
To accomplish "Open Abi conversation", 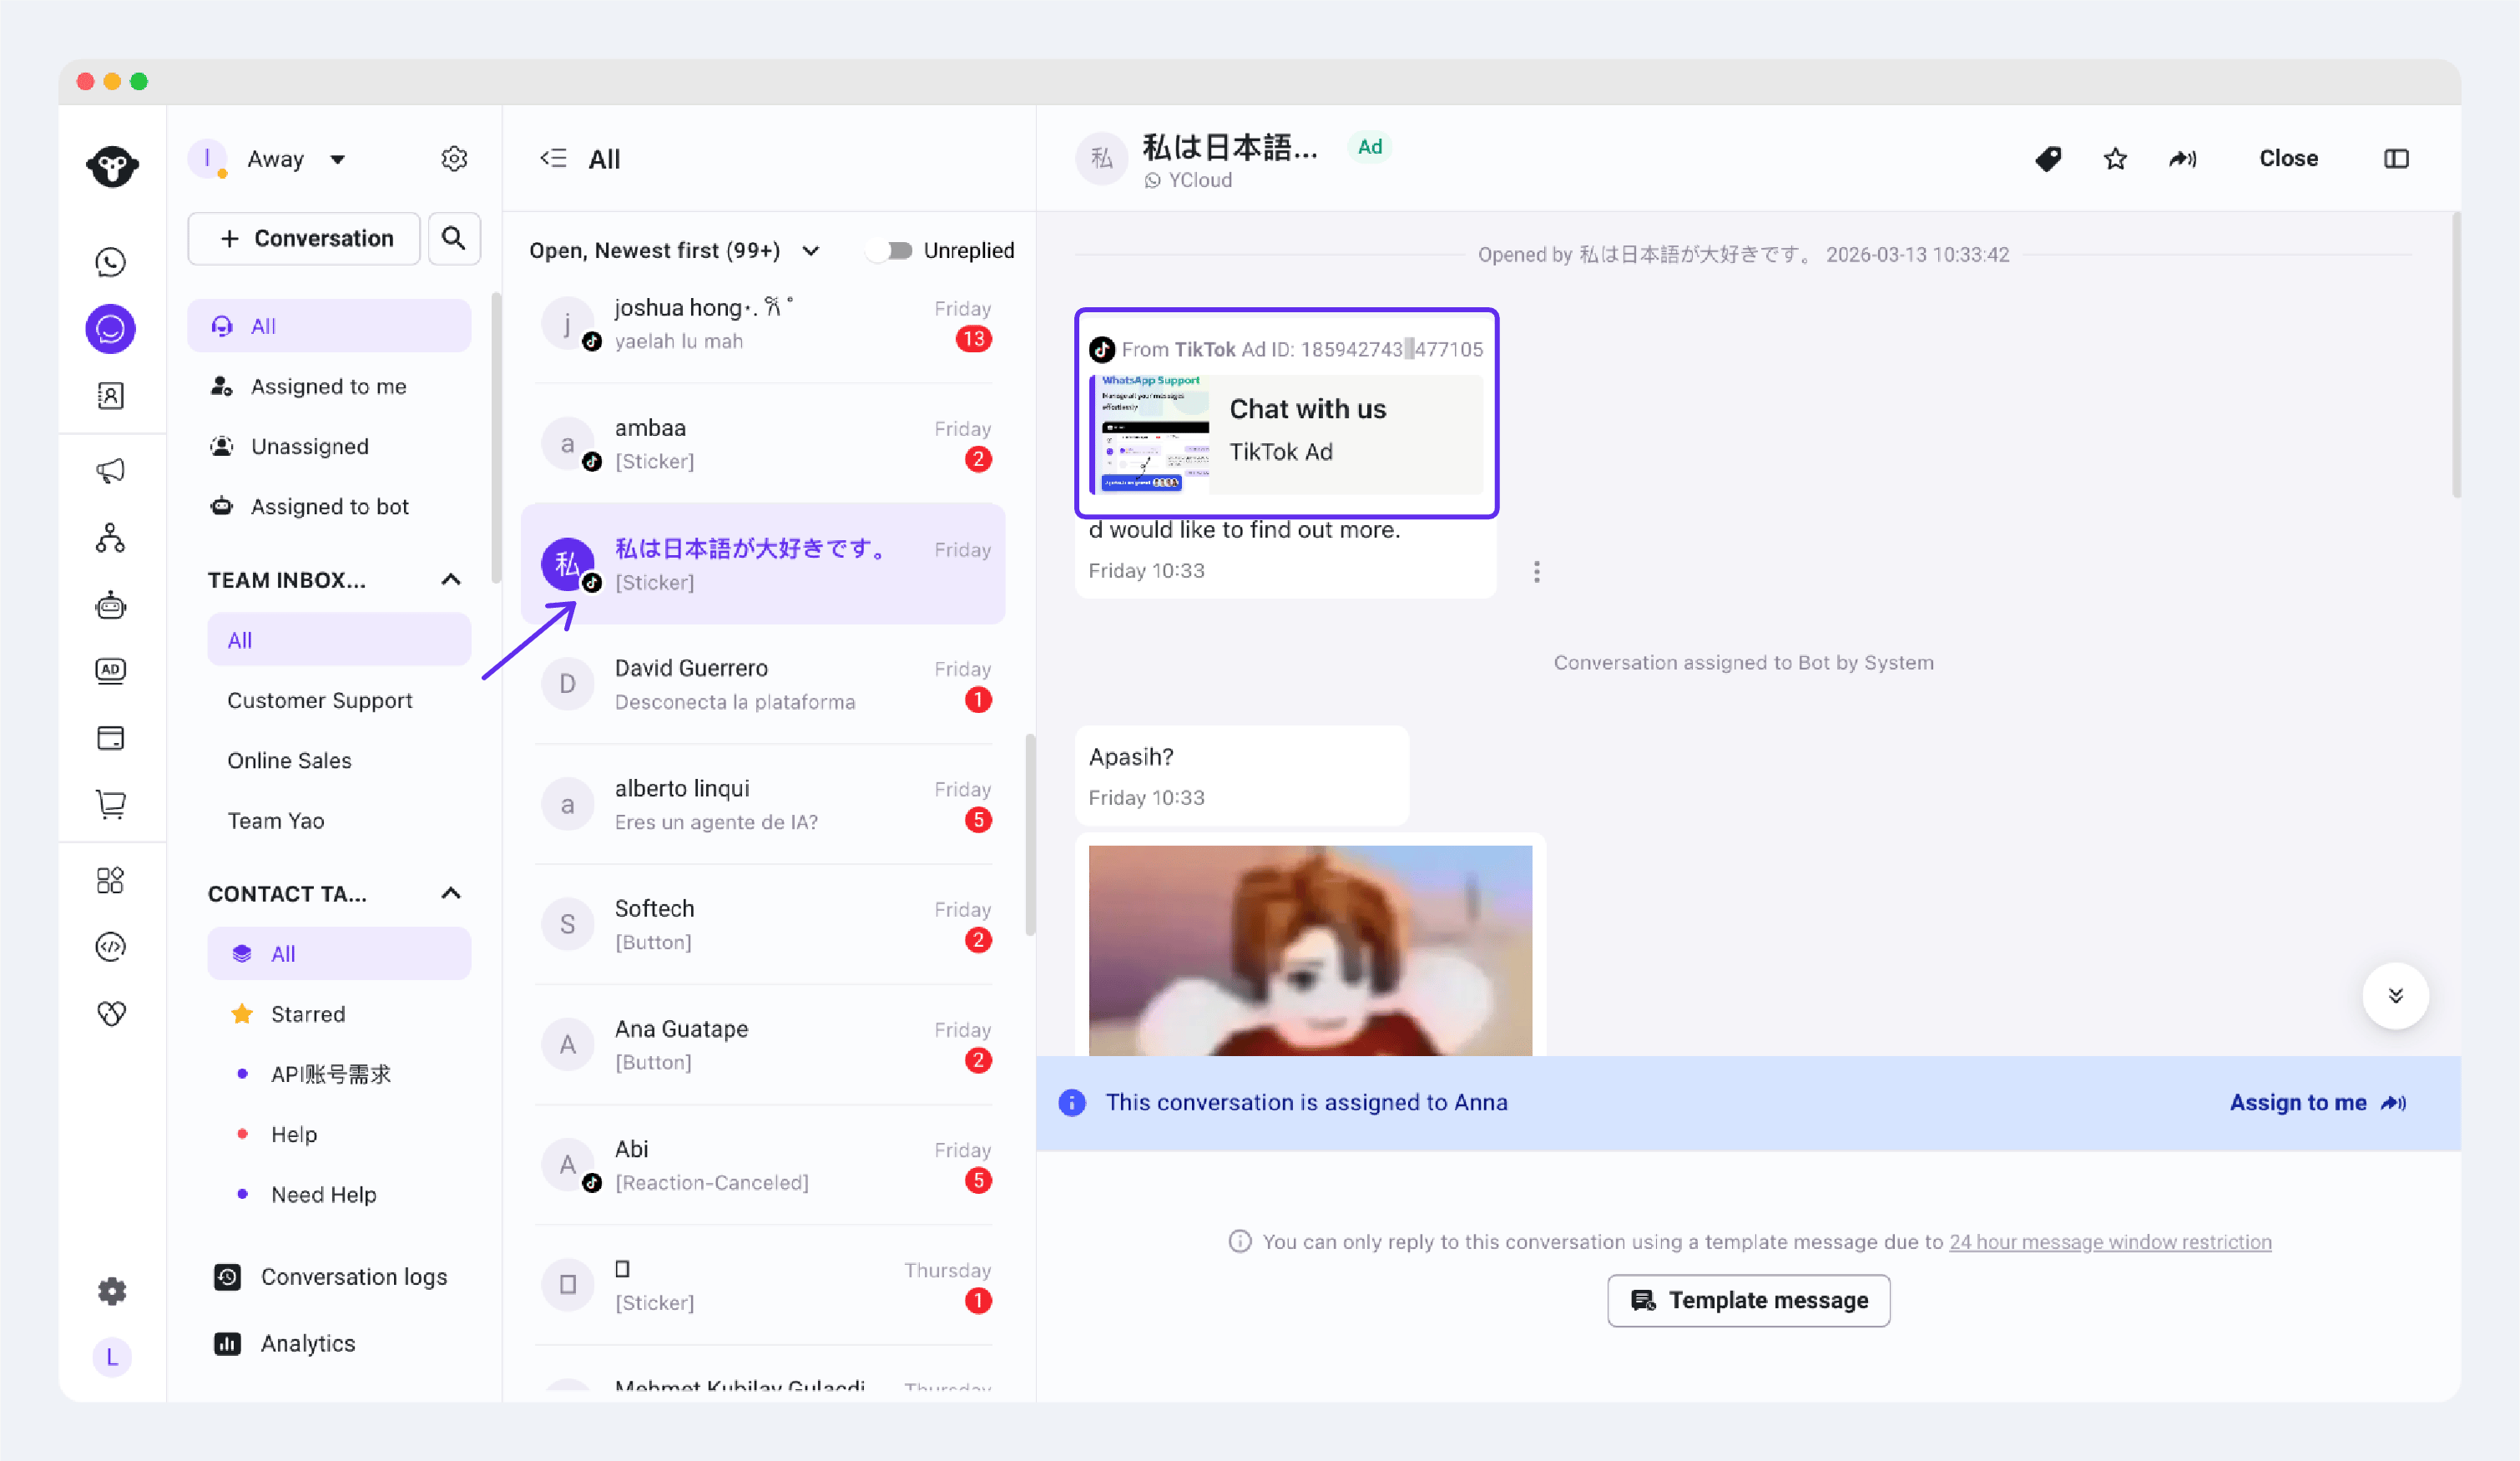I will [763, 1165].
